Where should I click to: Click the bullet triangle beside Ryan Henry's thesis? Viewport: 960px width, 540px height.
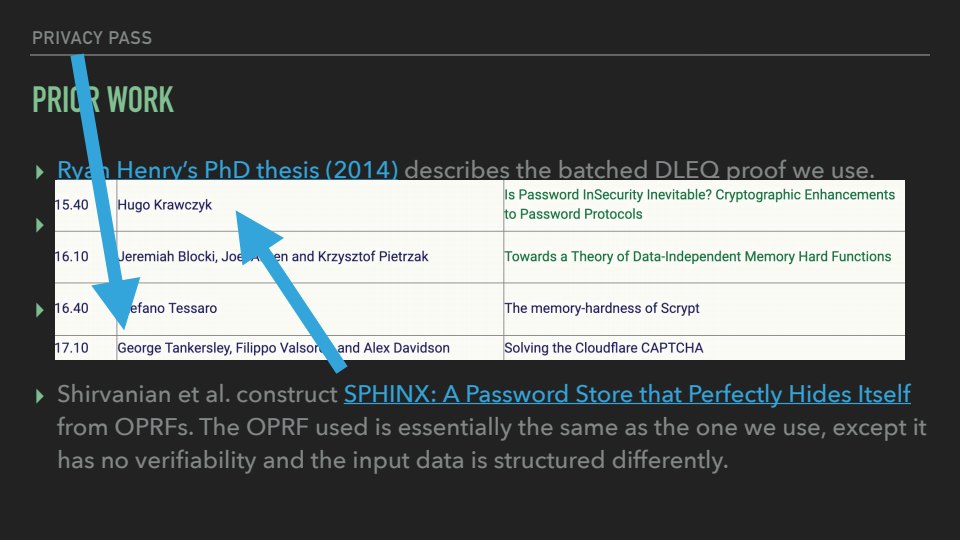tap(40, 172)
